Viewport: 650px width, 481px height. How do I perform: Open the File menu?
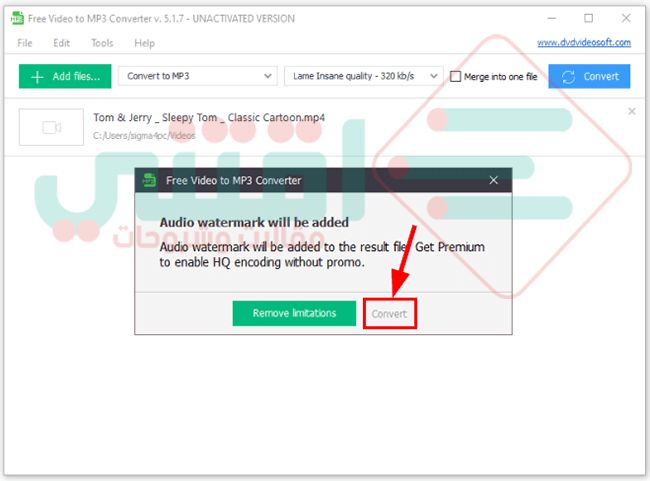click(25, 43)
